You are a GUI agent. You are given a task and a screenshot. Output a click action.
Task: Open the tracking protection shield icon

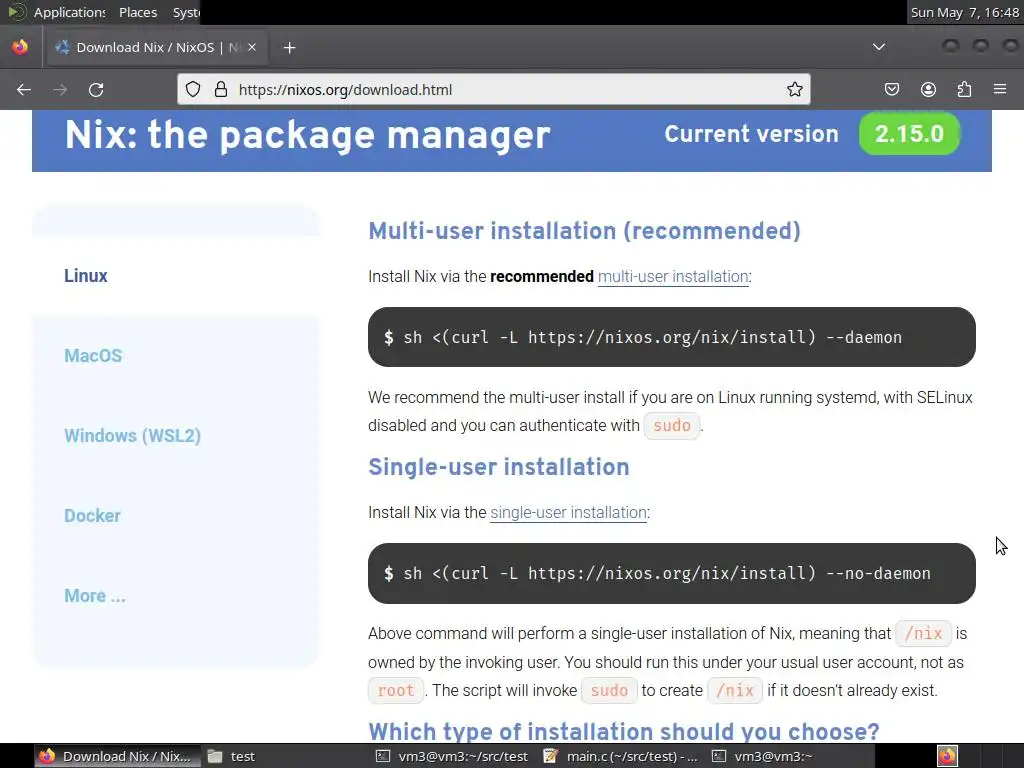pos(193,89)
